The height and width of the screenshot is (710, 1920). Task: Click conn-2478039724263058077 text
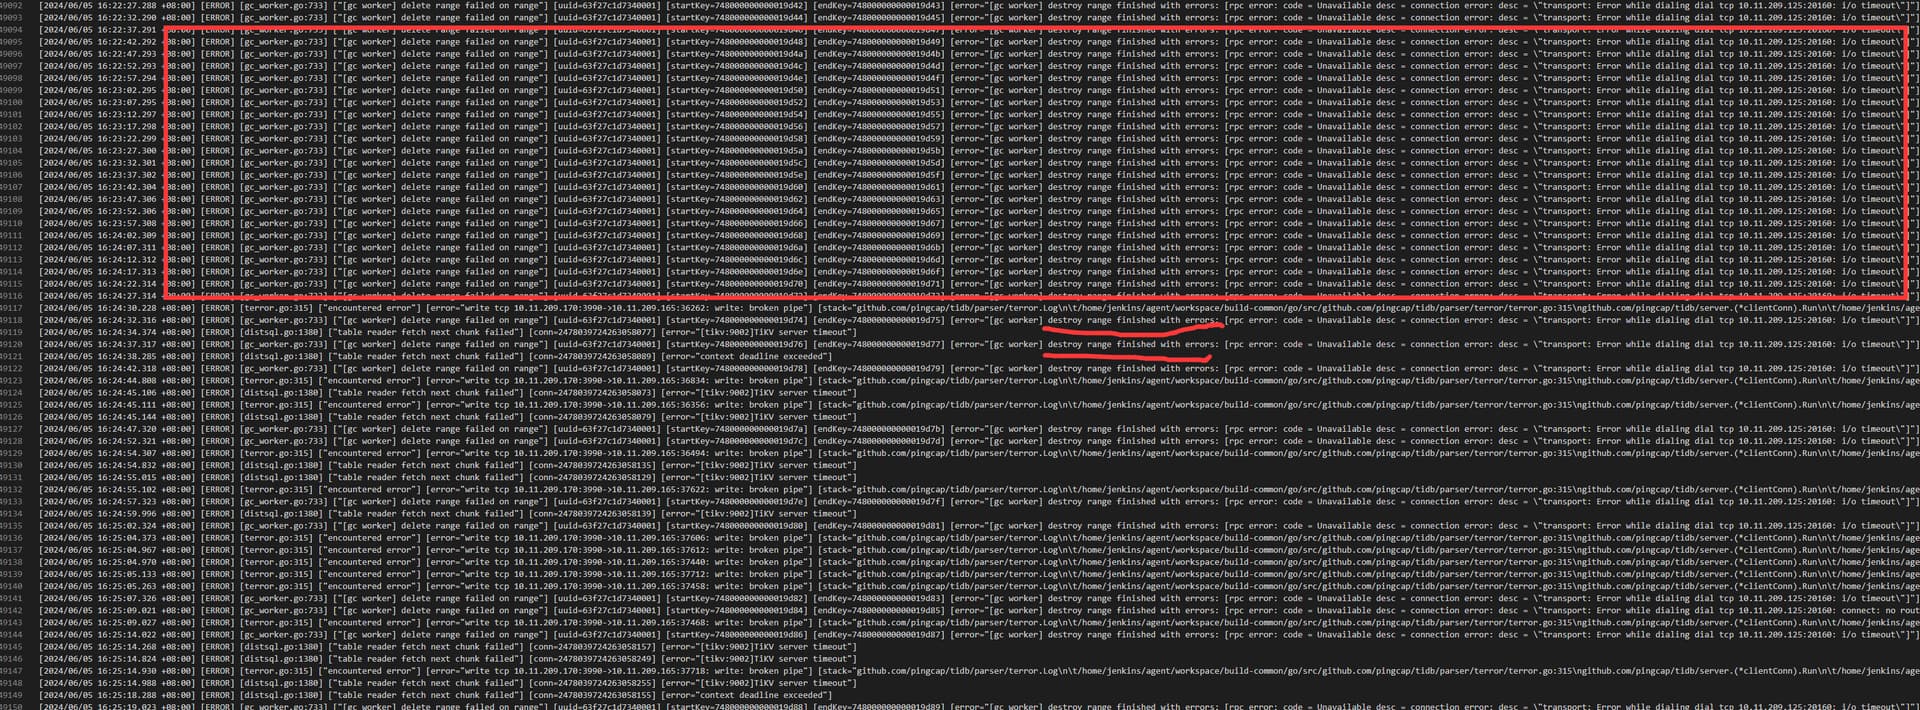tap(594, 332)
